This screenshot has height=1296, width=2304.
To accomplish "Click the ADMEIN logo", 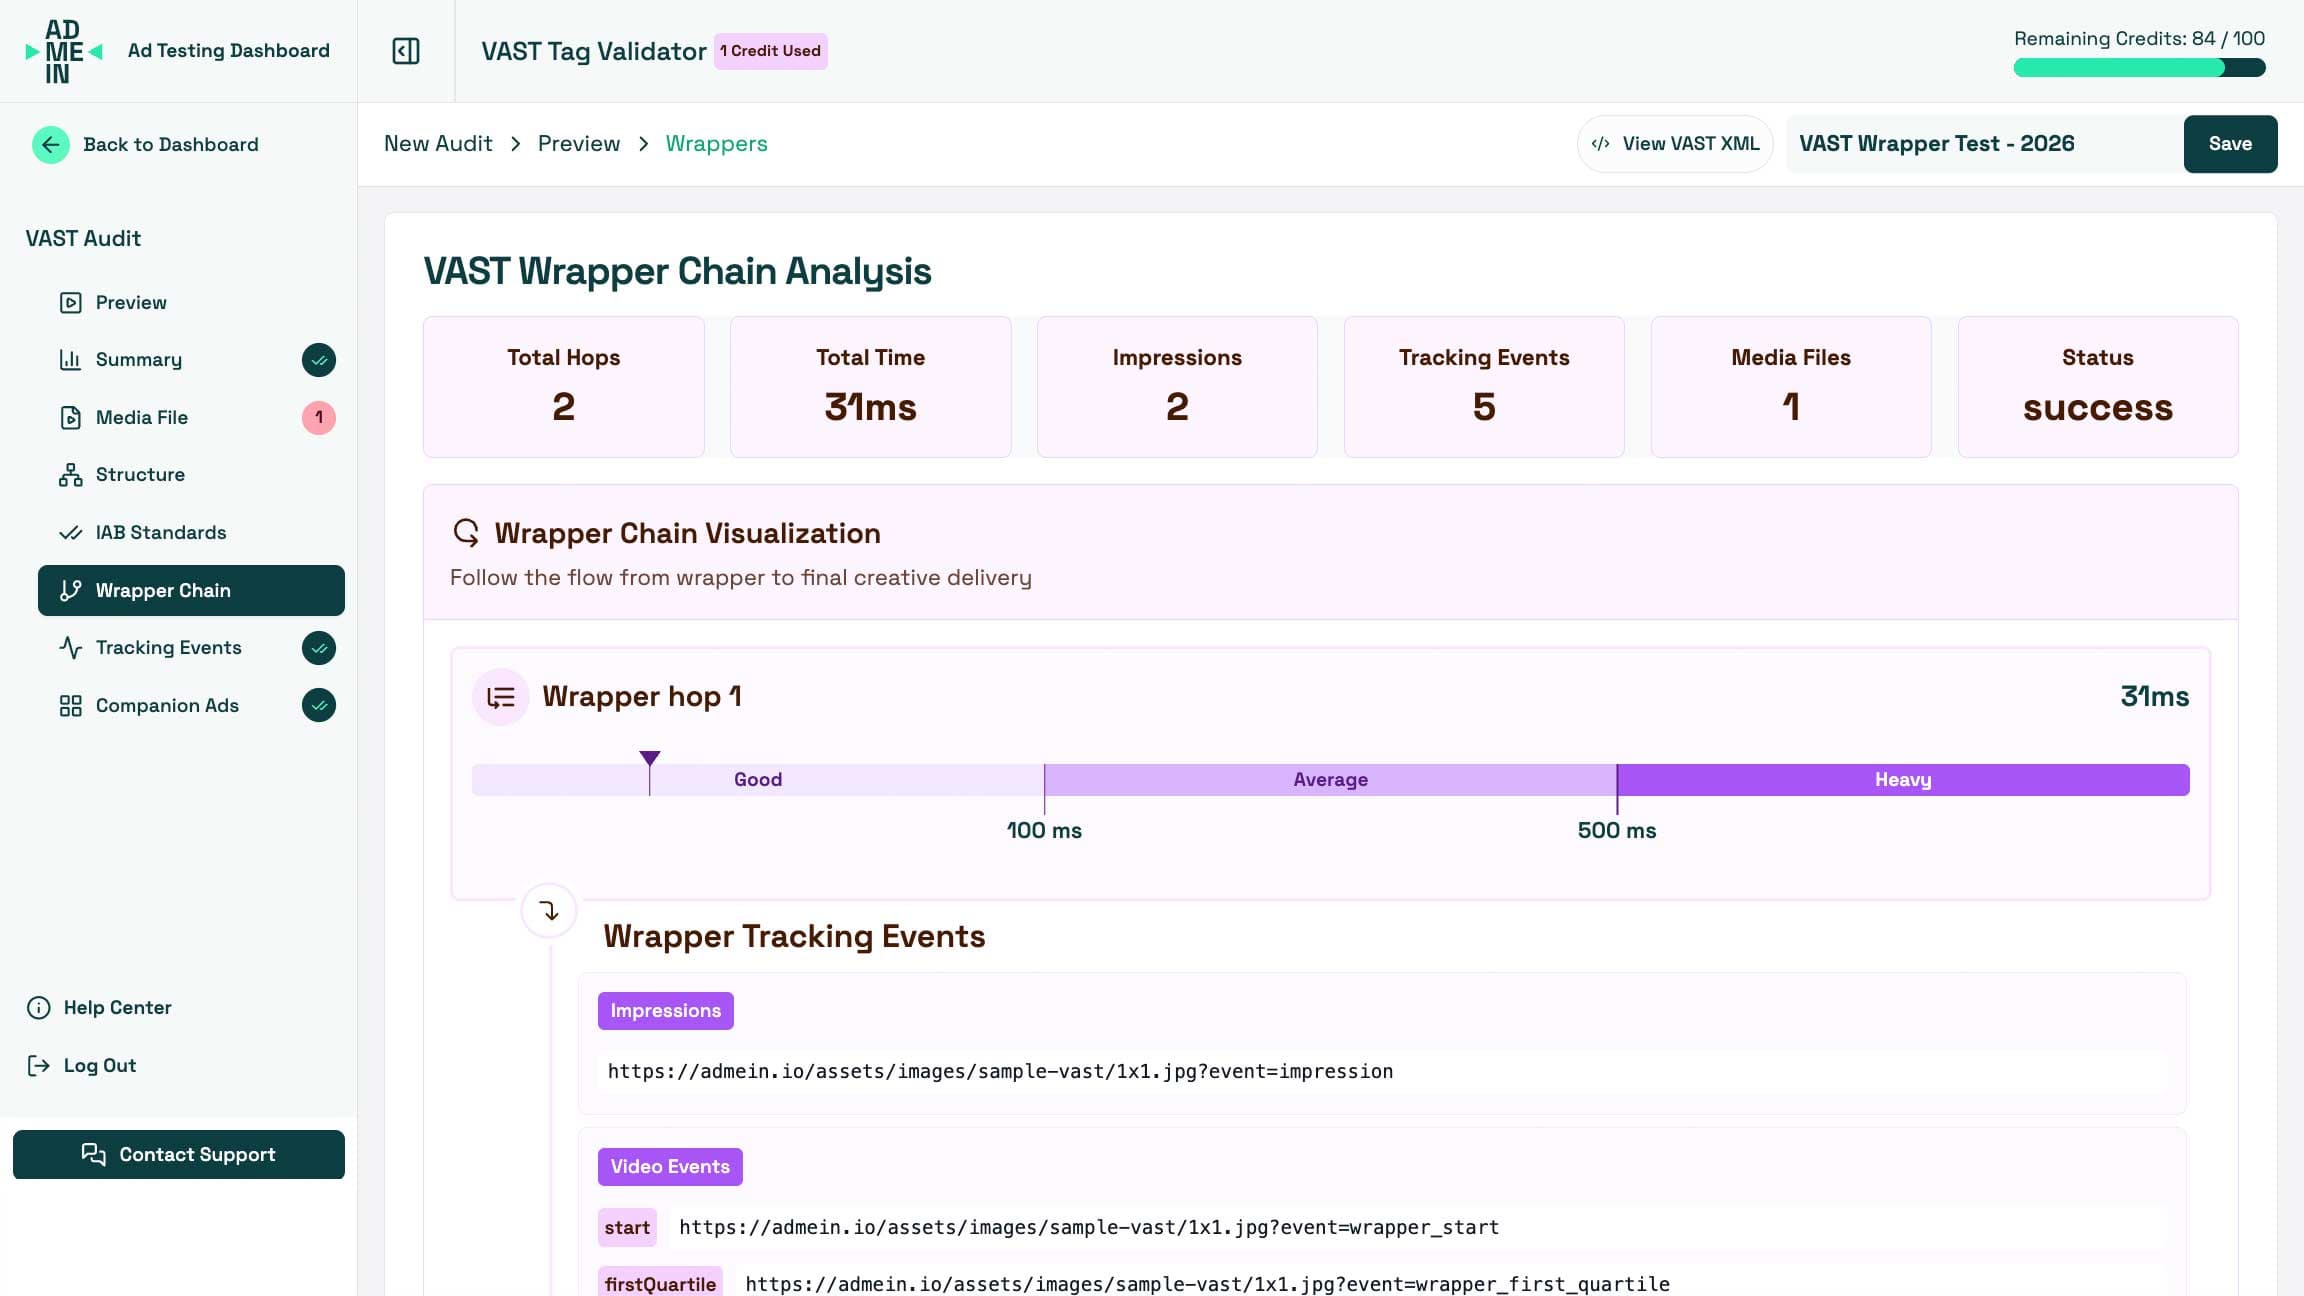I will tap(63, 51).
